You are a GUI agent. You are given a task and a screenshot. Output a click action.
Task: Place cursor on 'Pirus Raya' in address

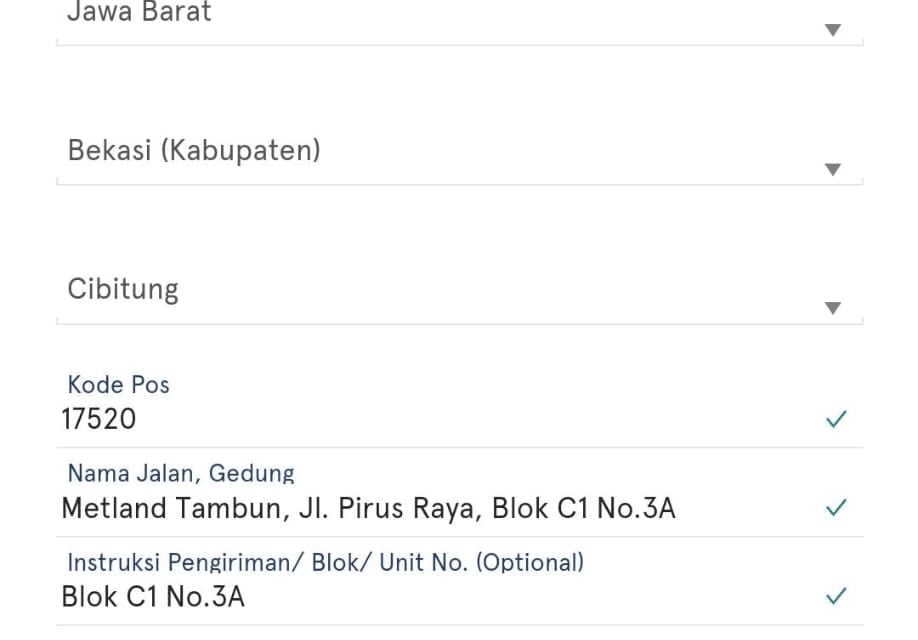(x=410, y=508)
